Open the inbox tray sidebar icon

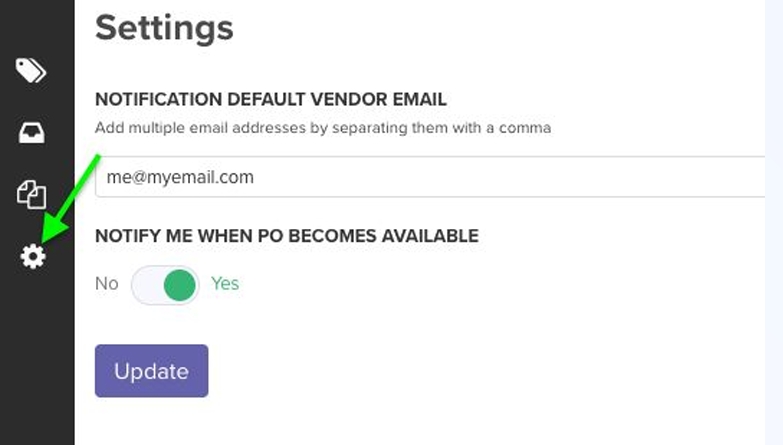(32, 133)
